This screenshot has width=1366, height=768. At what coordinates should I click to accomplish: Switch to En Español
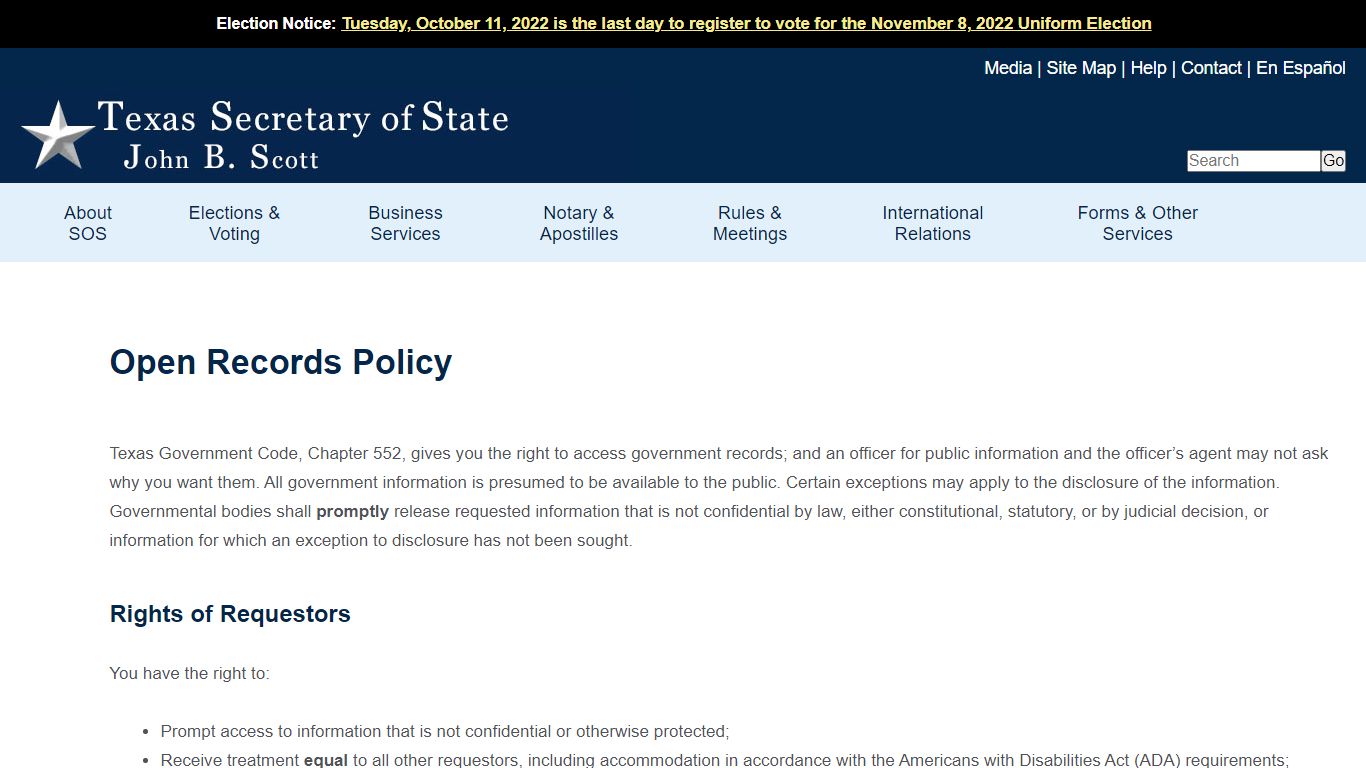[1301, 68]
